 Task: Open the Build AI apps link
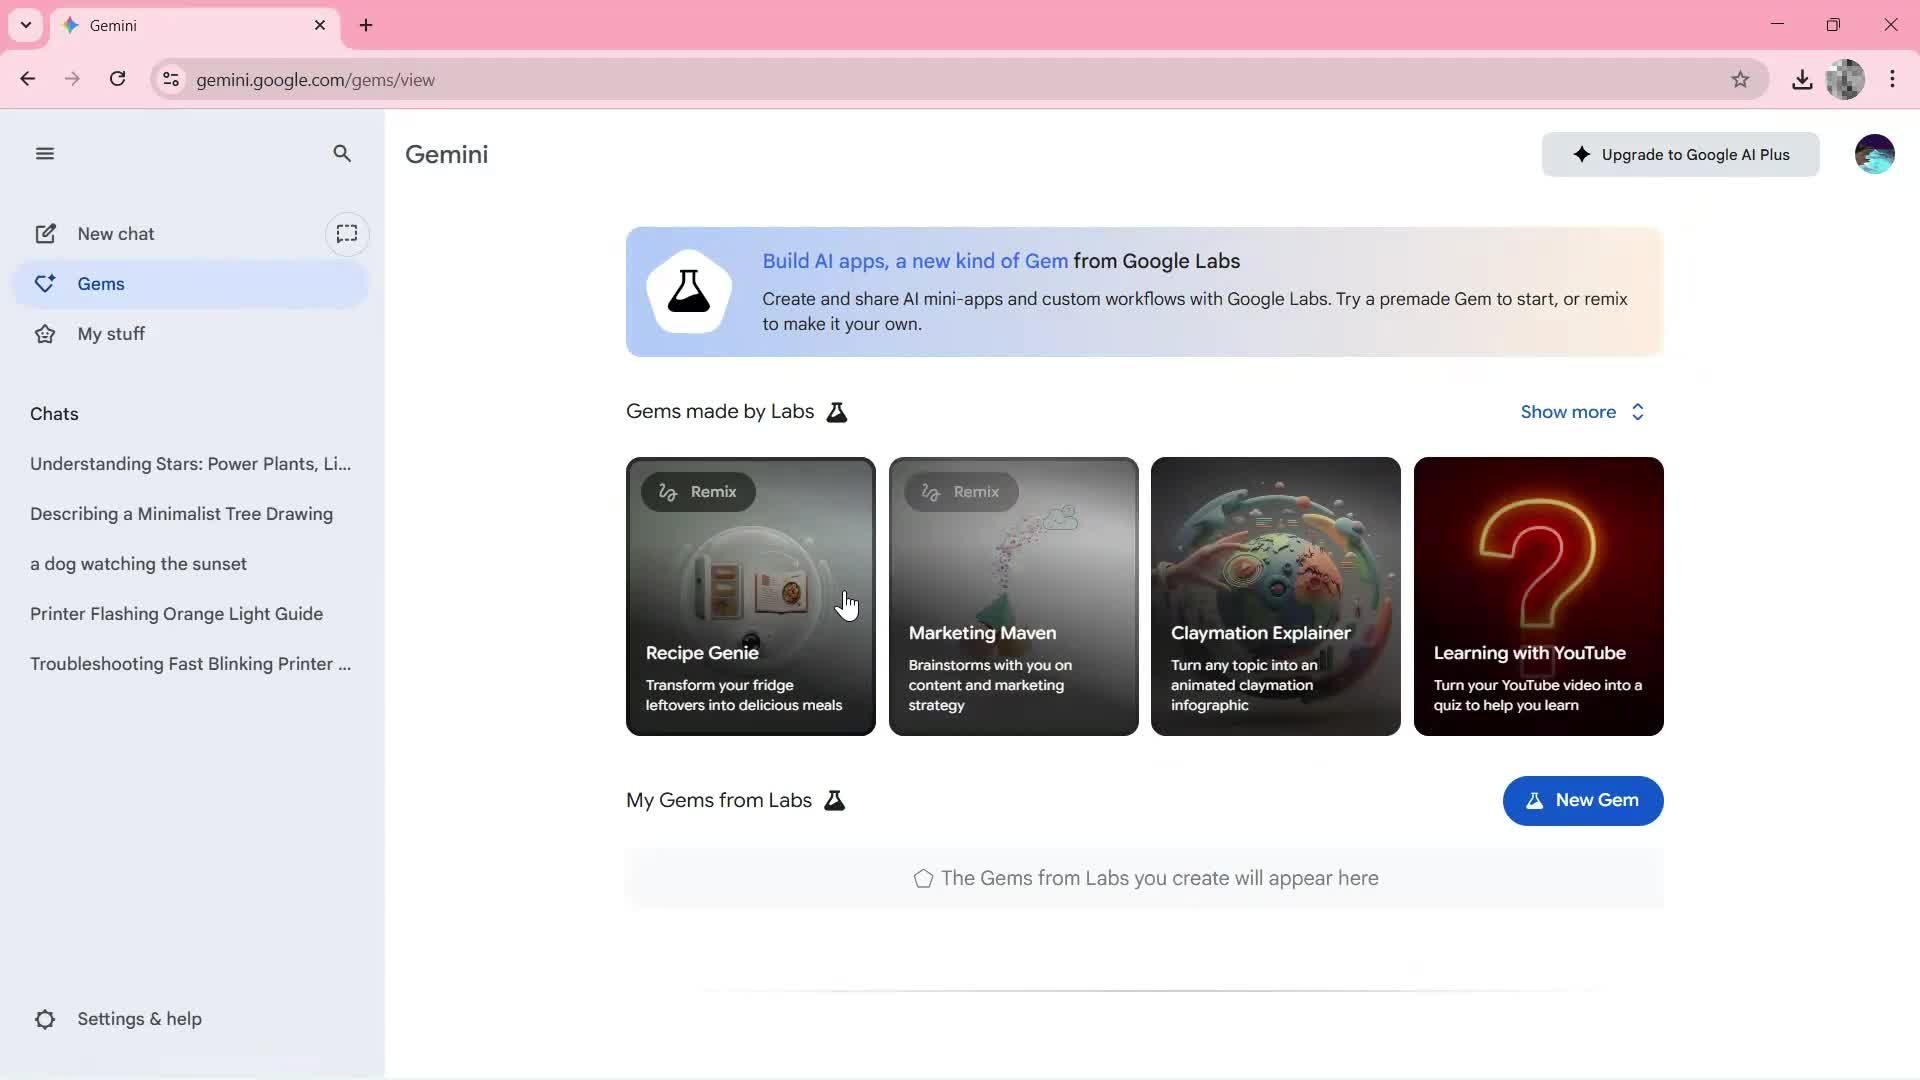pyautogui.click(x=913, y=260)
